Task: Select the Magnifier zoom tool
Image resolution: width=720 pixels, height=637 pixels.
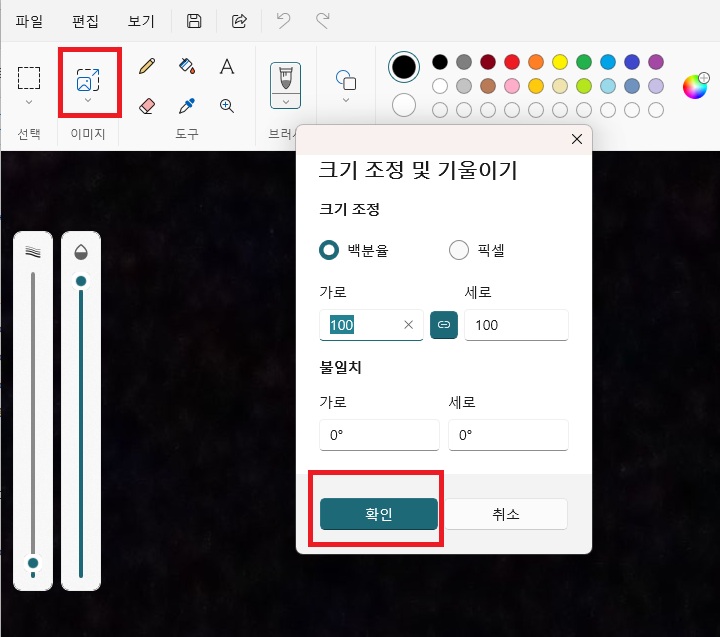Action: point(227,106)
